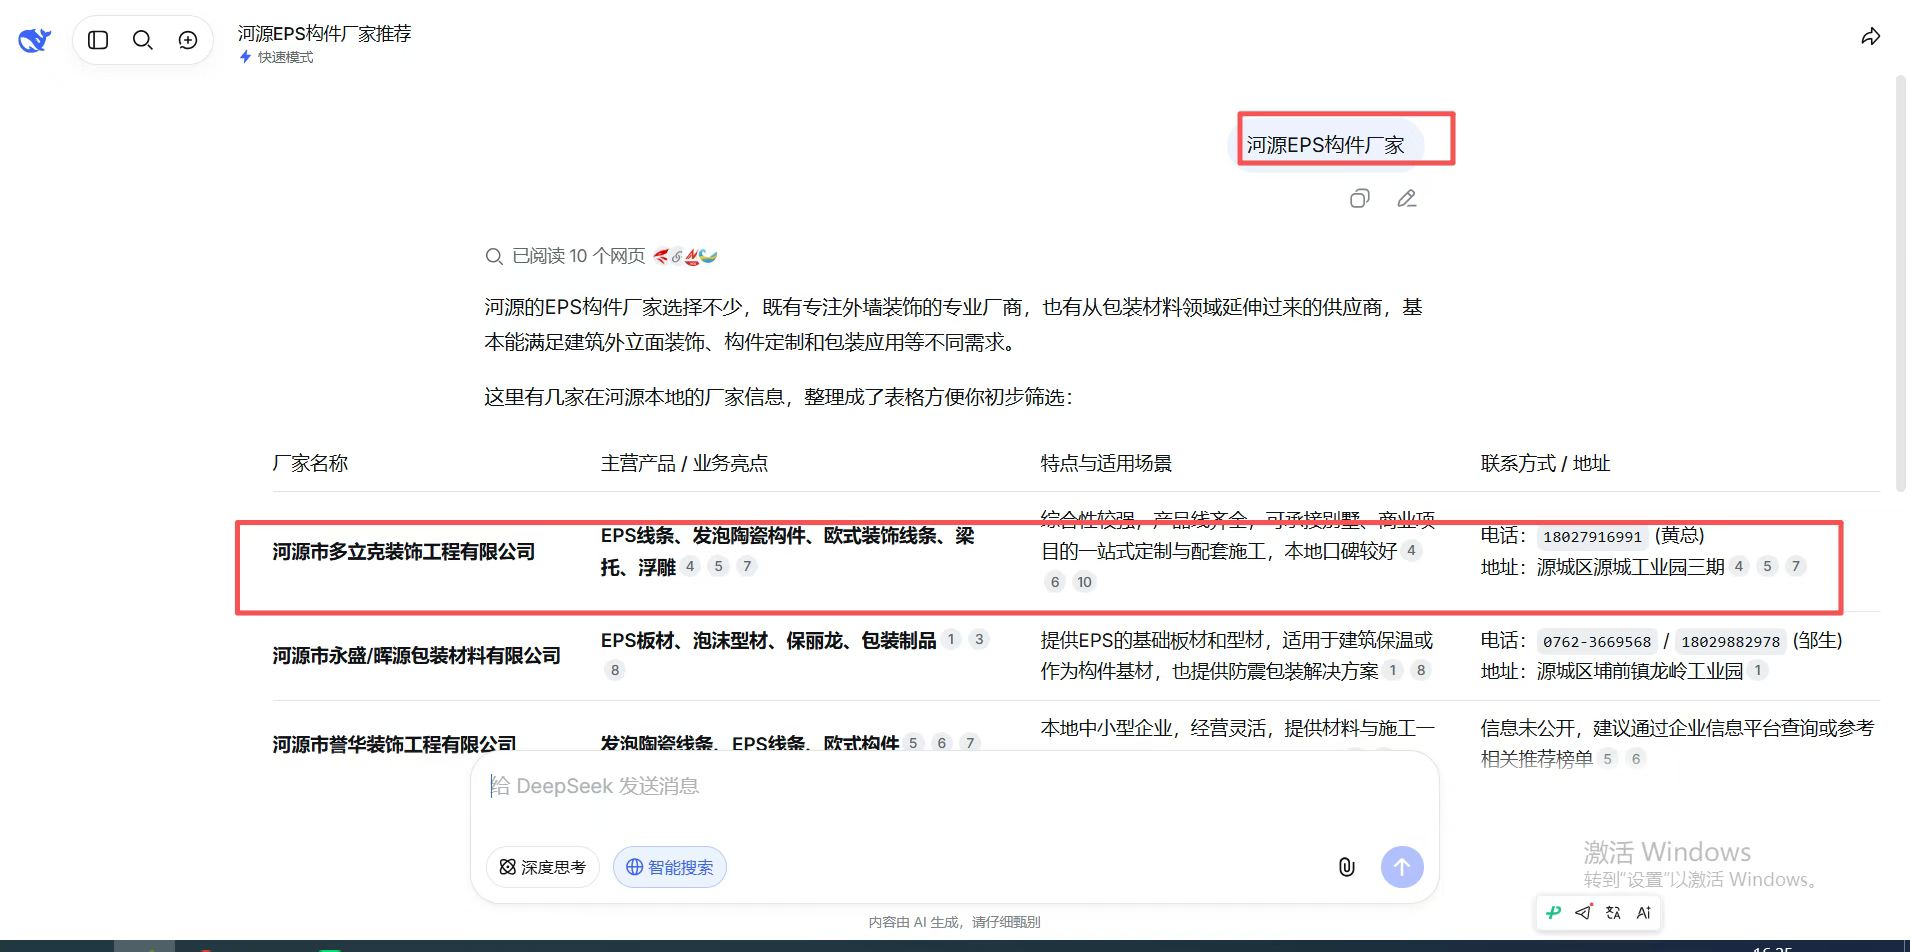Open citation badge 3 after 包装制品

pos(979,639)
